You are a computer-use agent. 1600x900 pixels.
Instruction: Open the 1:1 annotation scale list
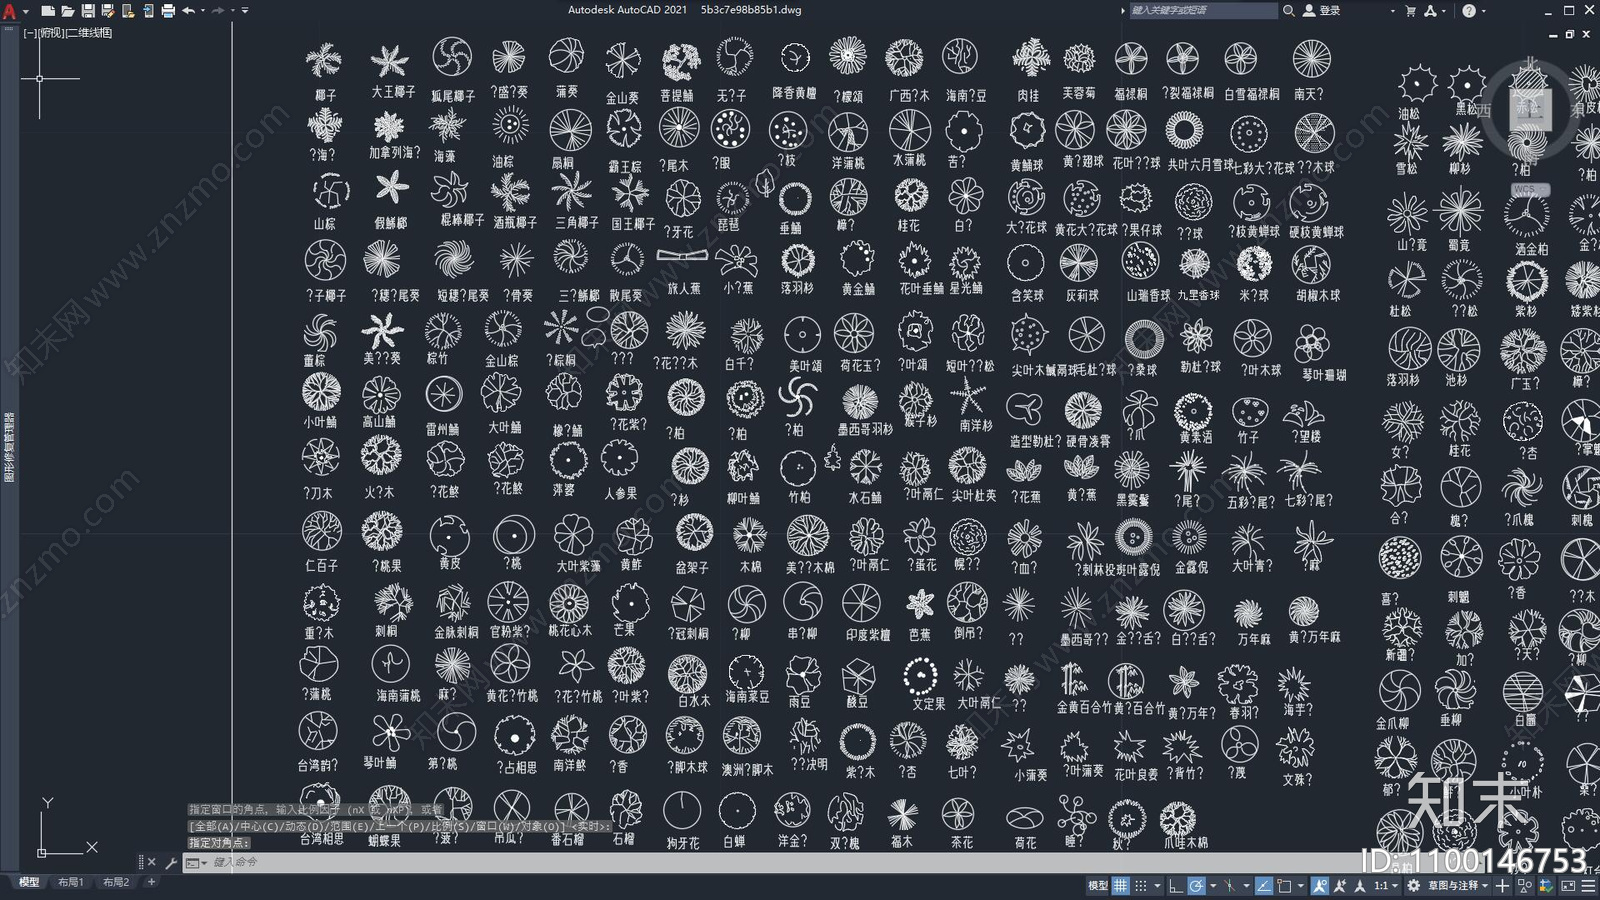1385,886
